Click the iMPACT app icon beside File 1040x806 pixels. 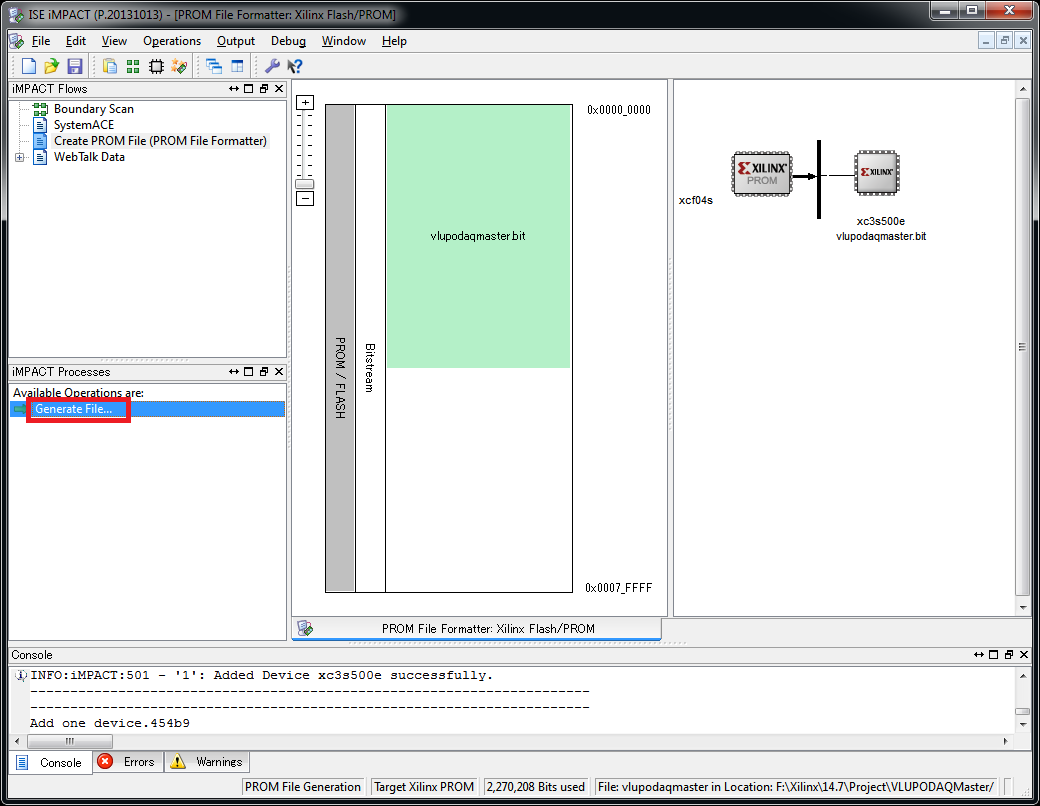point(17,41)
